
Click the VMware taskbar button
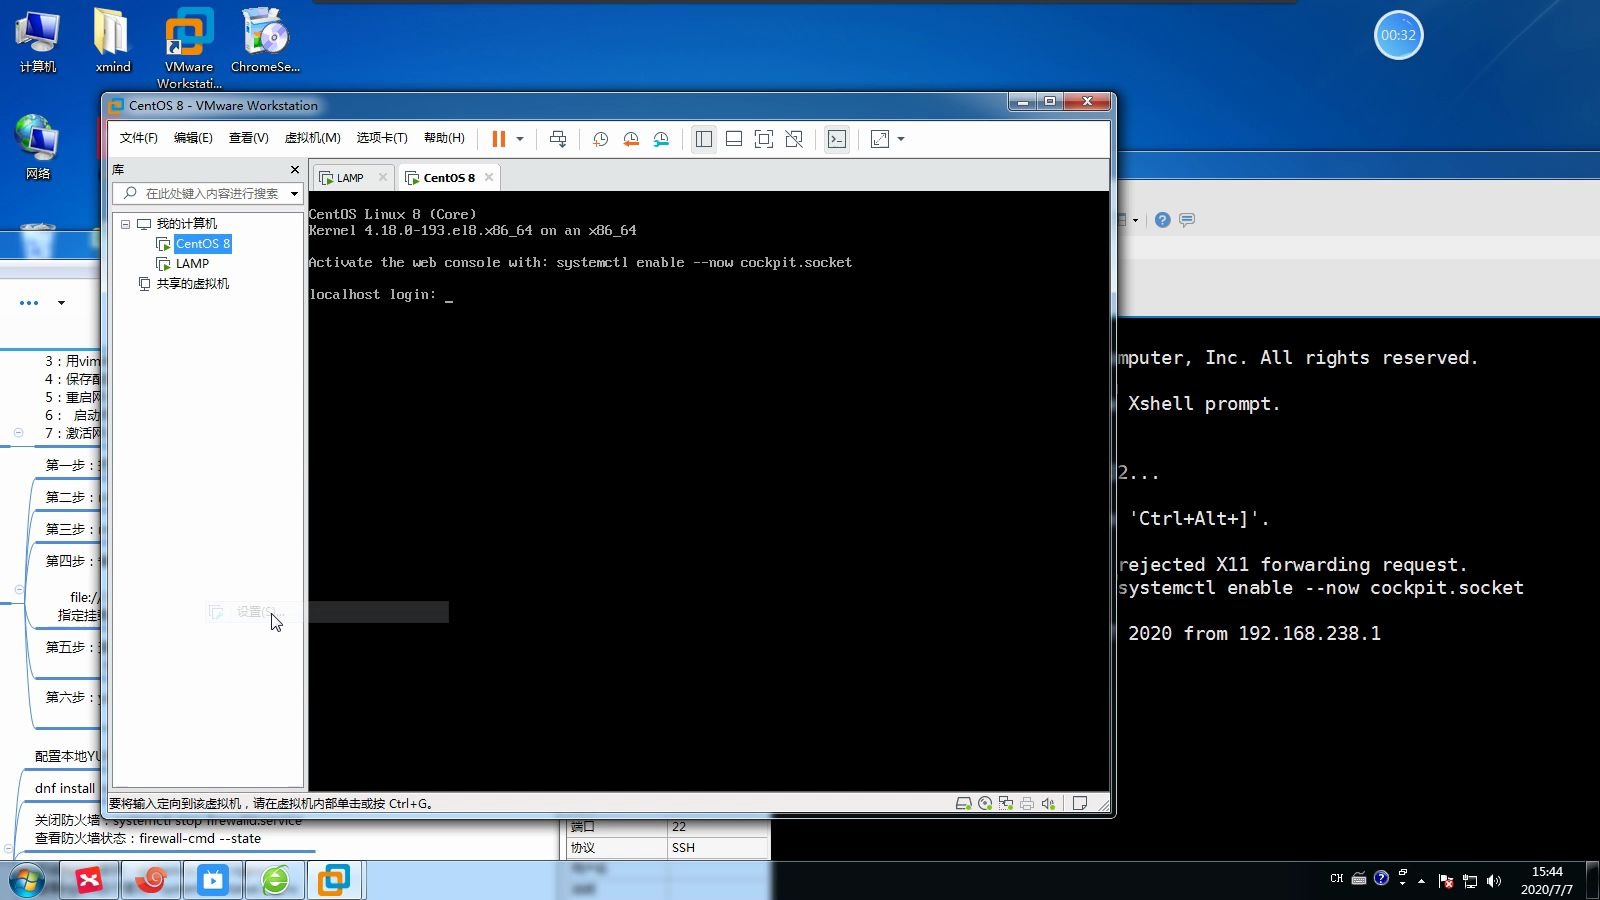pyautogui.click(x=334, y=880)
